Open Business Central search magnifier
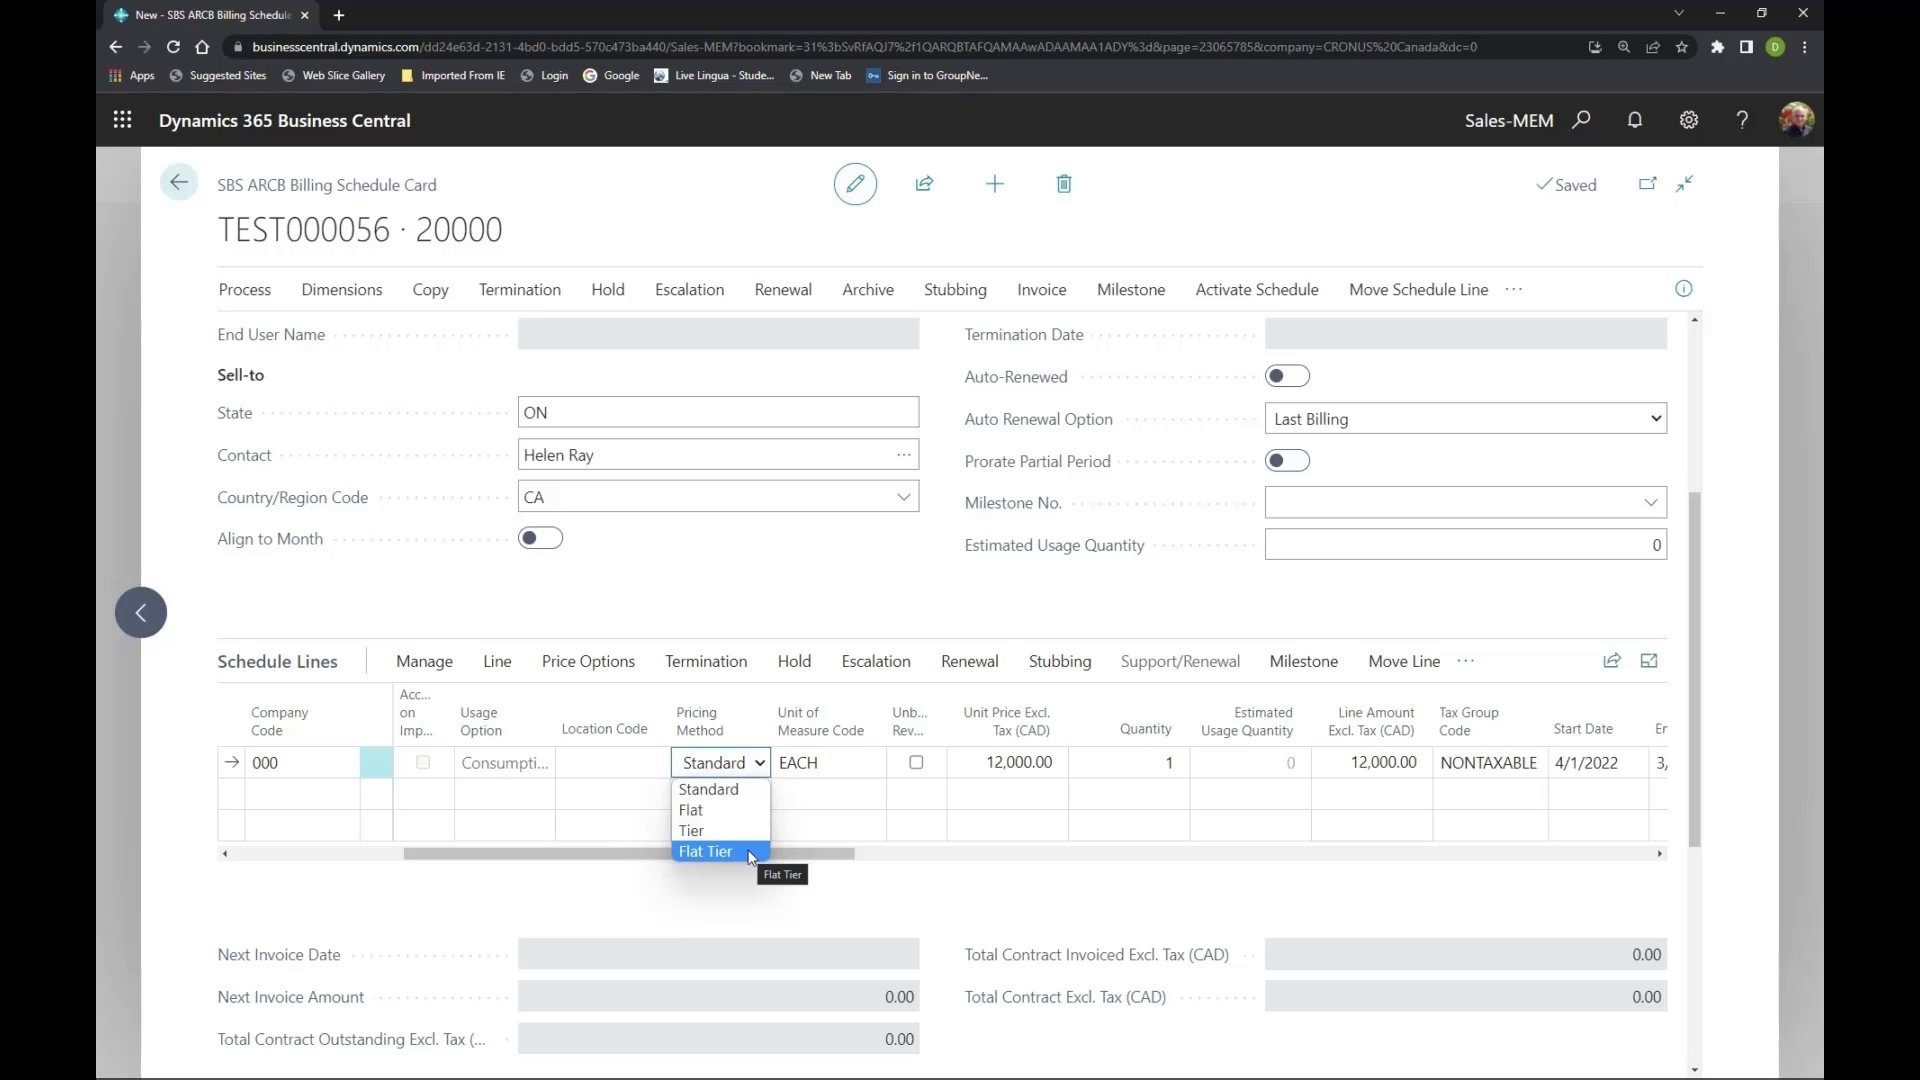 (x=1581, y=120)
